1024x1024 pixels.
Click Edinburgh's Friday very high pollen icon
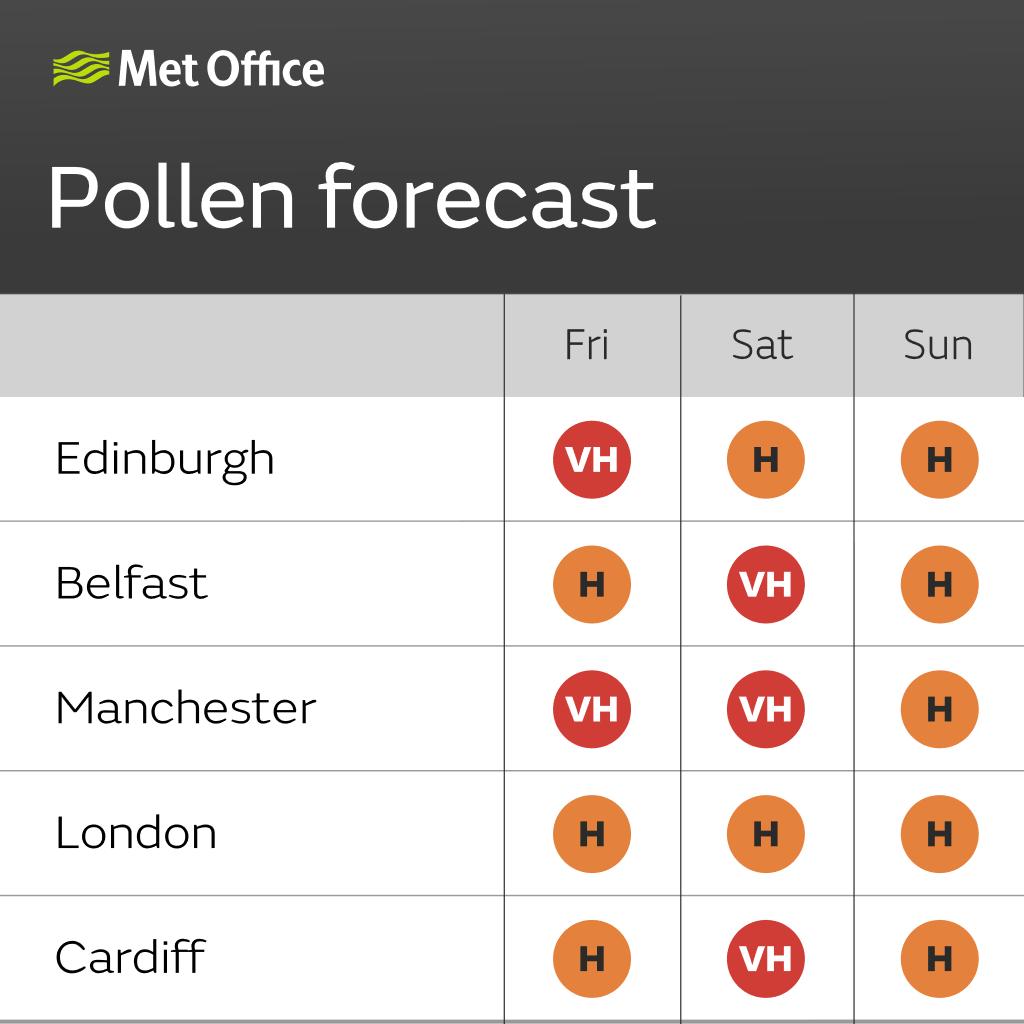[x=592, y=459]
